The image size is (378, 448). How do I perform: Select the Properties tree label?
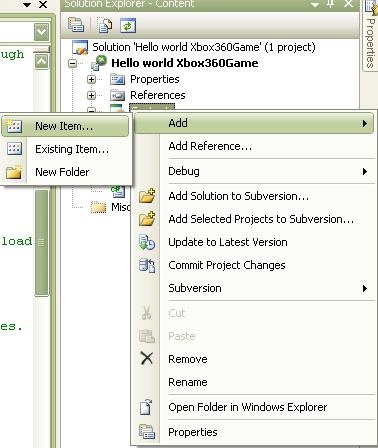(x=155, y=79)
